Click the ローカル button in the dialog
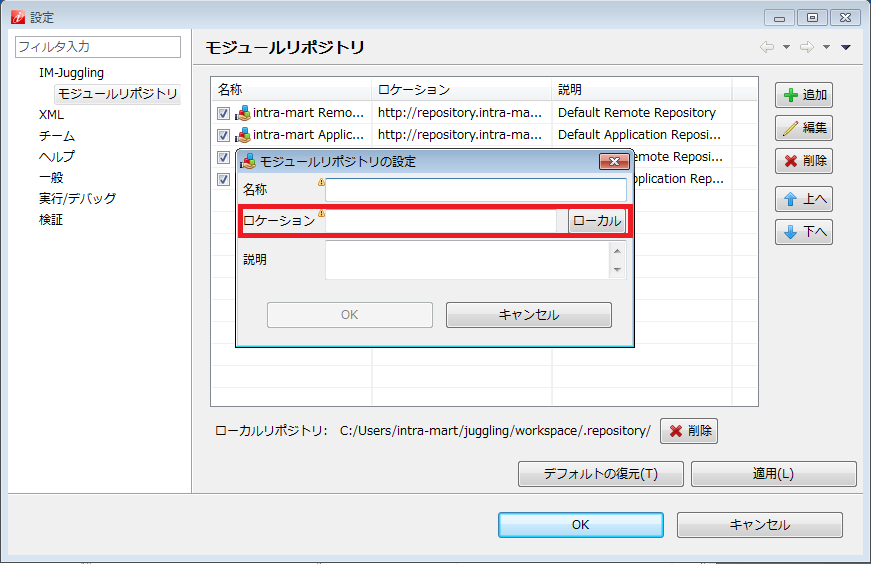 (x=597, y=221)
